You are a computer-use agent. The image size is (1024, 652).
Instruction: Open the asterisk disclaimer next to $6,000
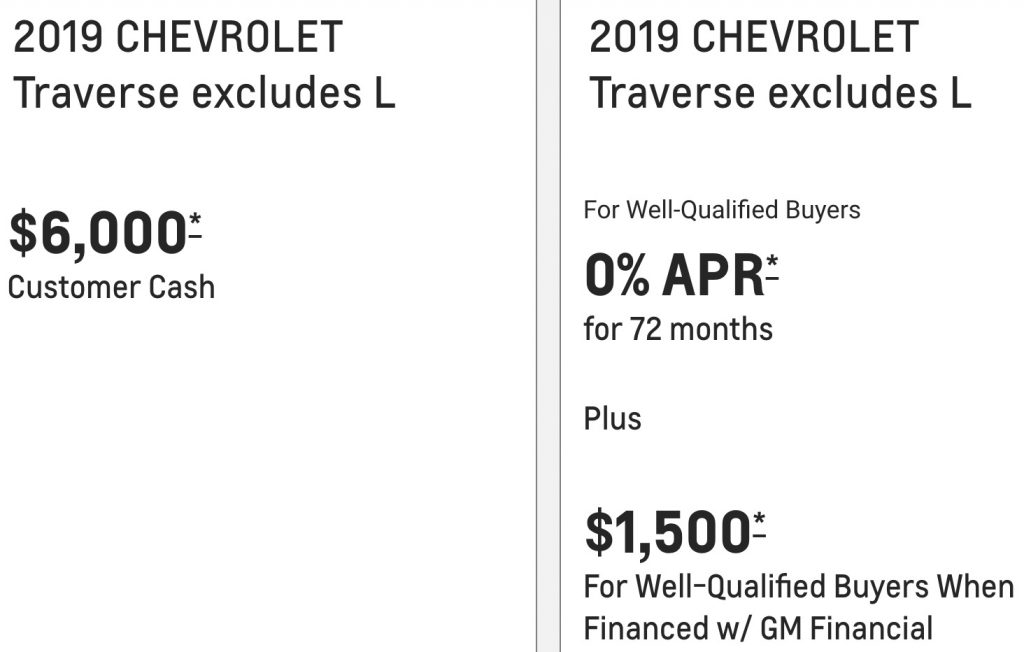pyautogui.click(x=195, y=226)
